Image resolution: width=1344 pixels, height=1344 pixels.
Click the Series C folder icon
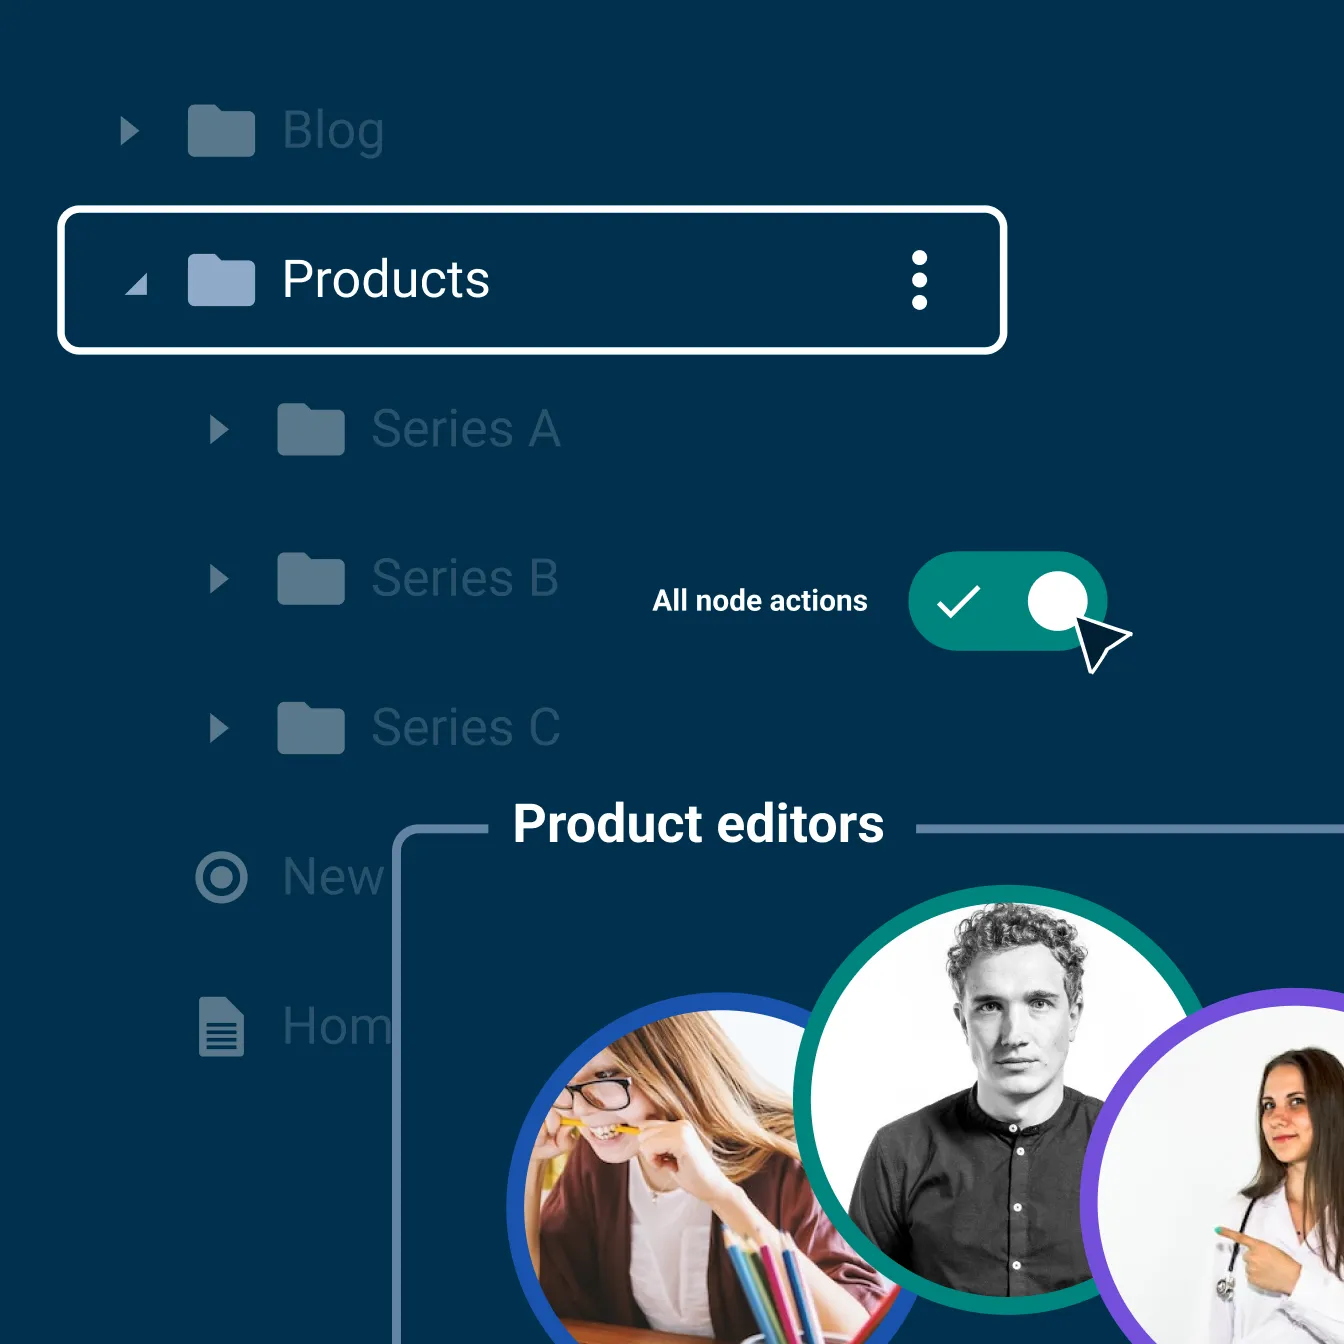point(311,728)
